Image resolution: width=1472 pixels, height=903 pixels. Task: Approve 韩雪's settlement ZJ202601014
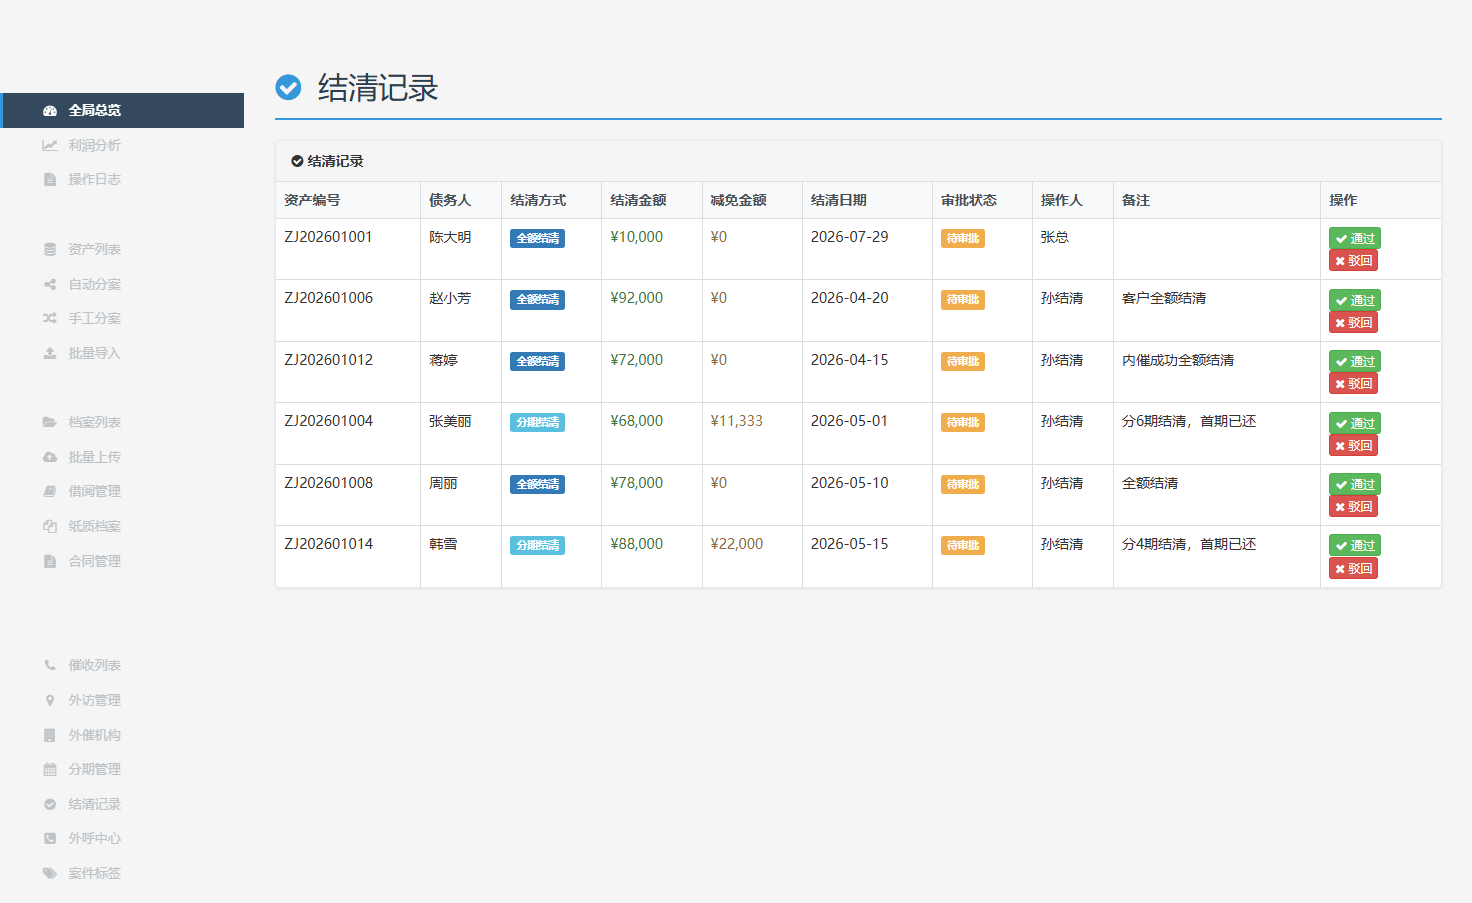pos(1355,545)
